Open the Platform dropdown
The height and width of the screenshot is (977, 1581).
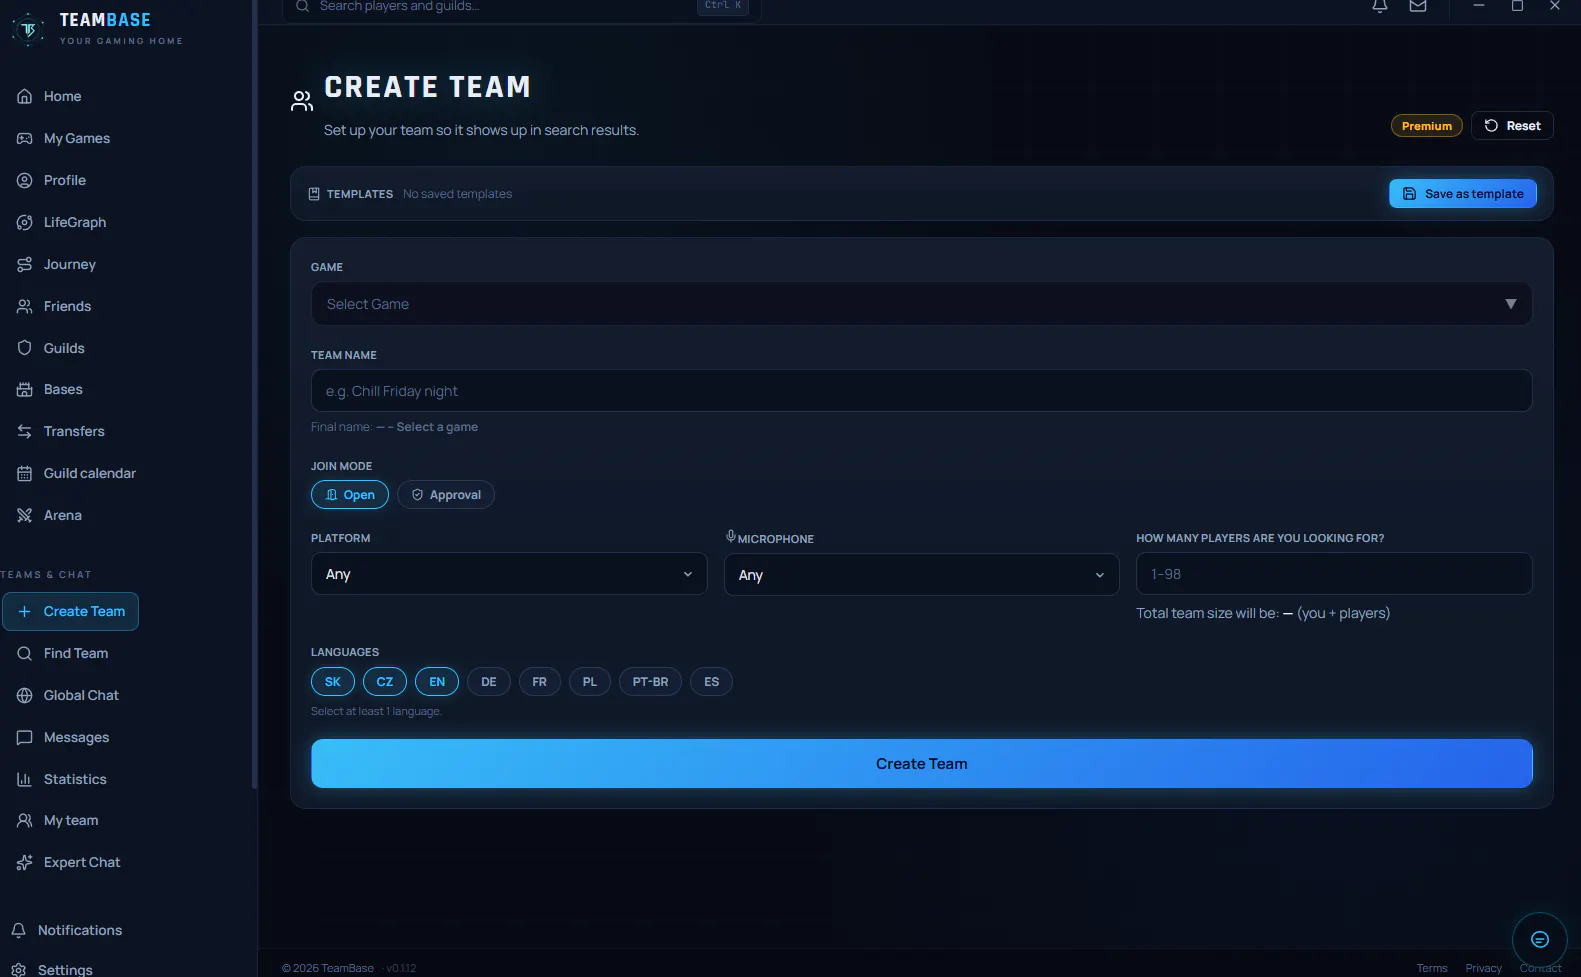[509, 574]
